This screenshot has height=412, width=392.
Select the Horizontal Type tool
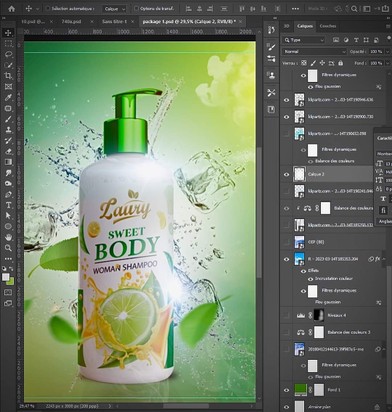(x=8, y=205)
